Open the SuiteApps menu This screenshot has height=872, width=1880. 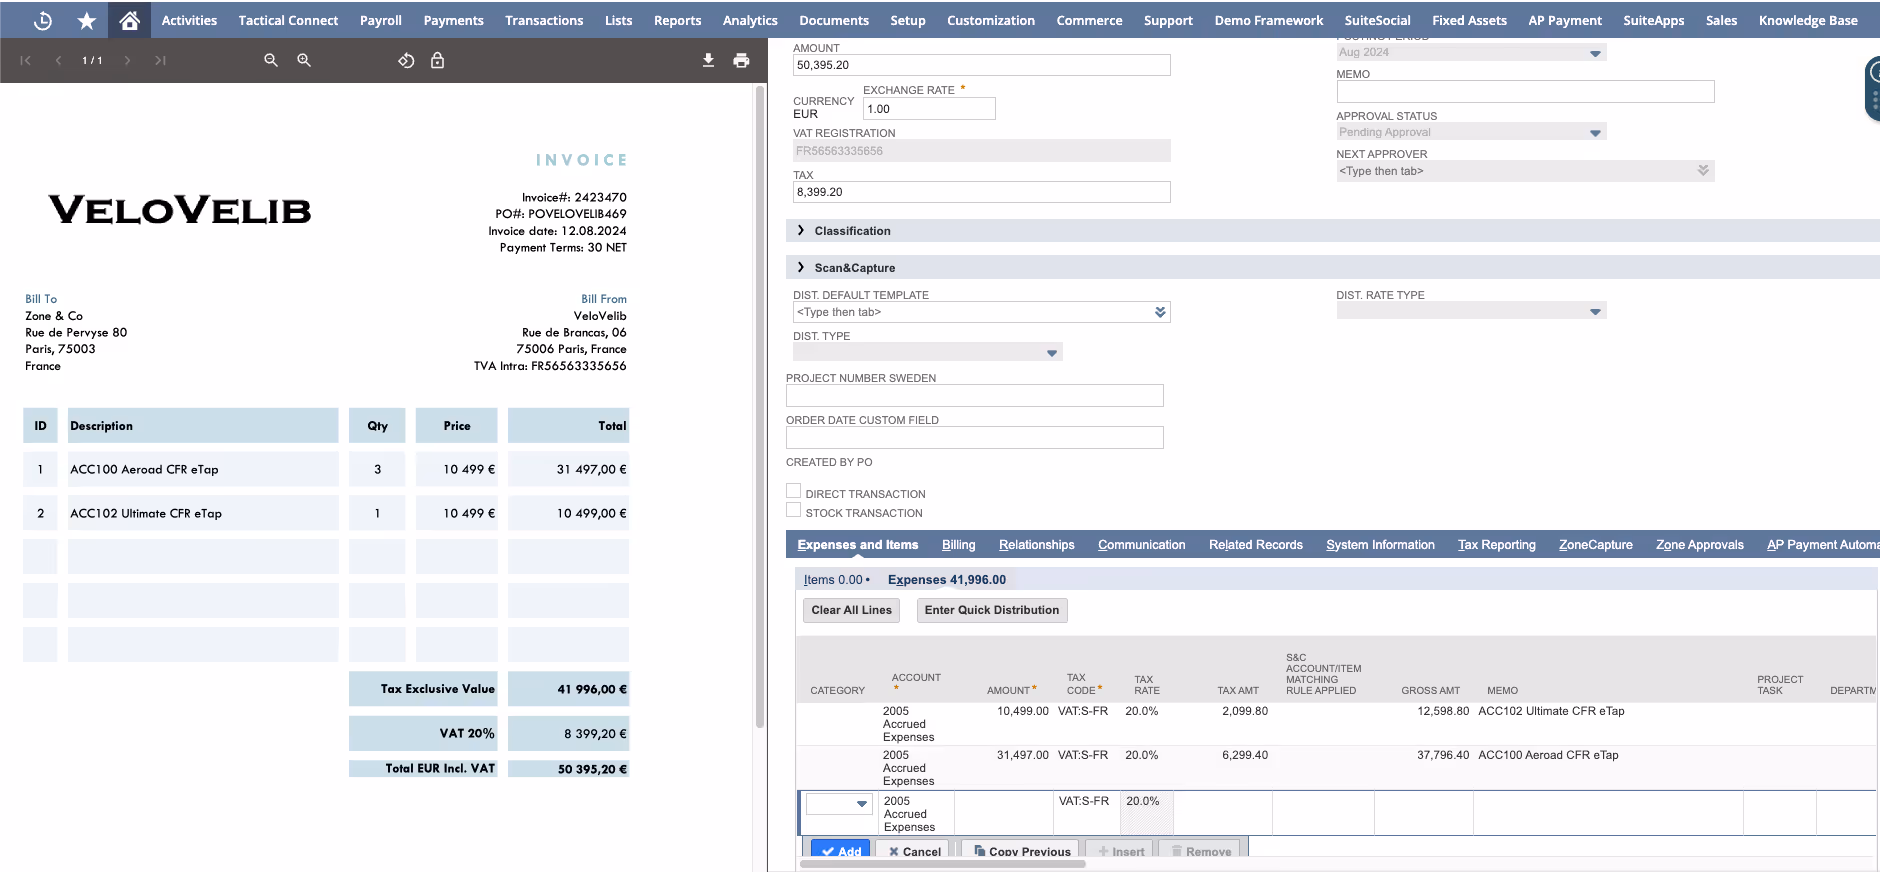point(1653,20)
